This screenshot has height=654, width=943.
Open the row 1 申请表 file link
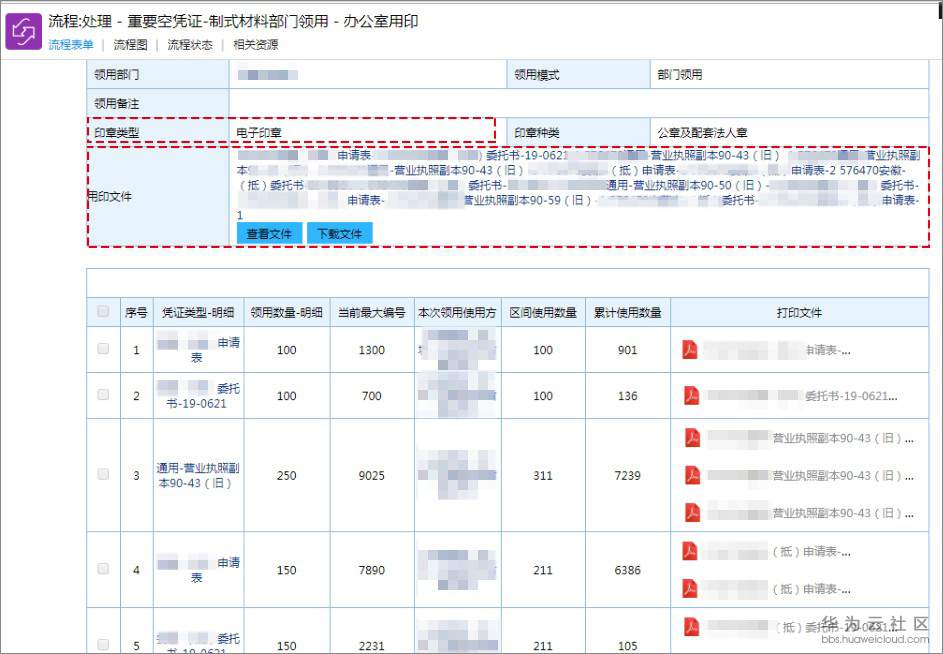[777, 350]
